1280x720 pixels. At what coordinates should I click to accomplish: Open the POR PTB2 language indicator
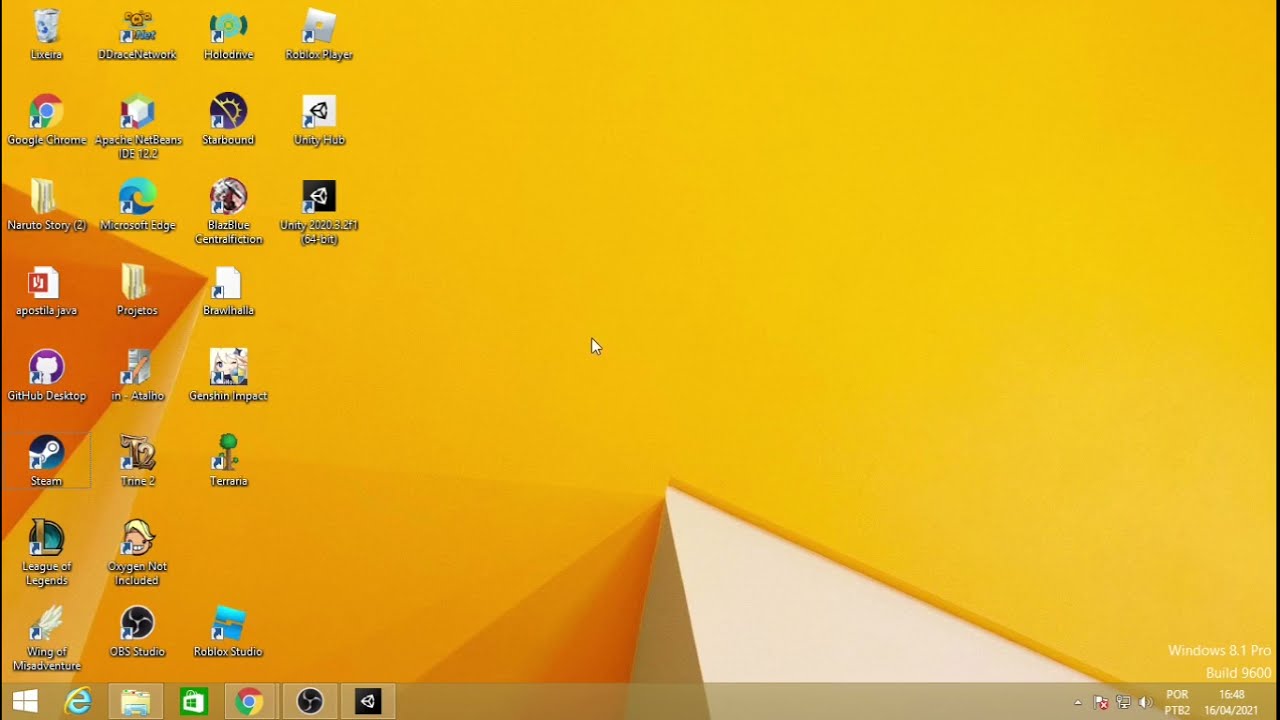click(x=1177, y=702)
